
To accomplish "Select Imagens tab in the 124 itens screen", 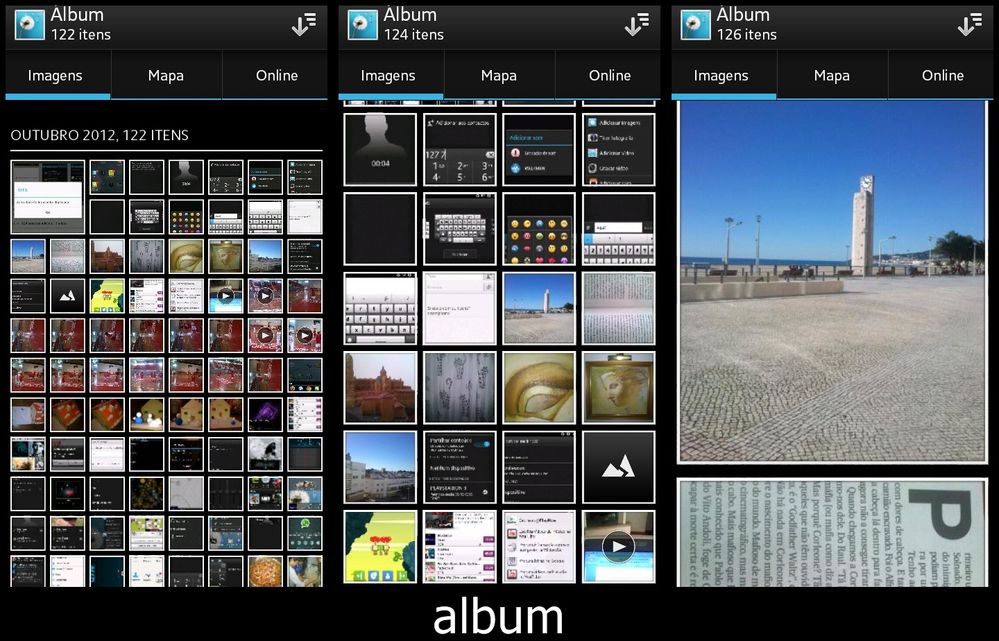I will [x=388, y=75].
